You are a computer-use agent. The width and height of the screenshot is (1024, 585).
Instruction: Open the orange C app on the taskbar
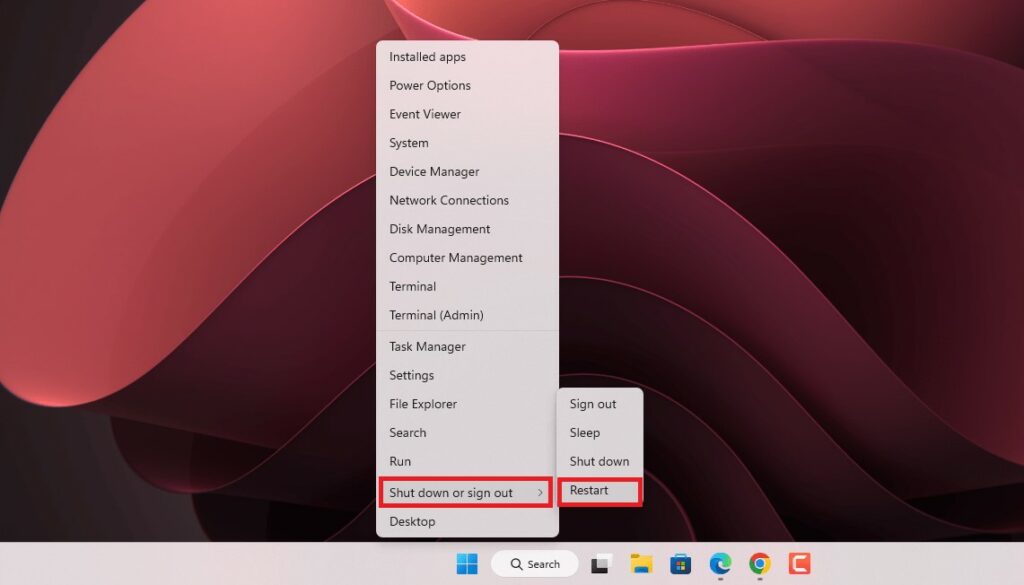(x=799, y=563)
